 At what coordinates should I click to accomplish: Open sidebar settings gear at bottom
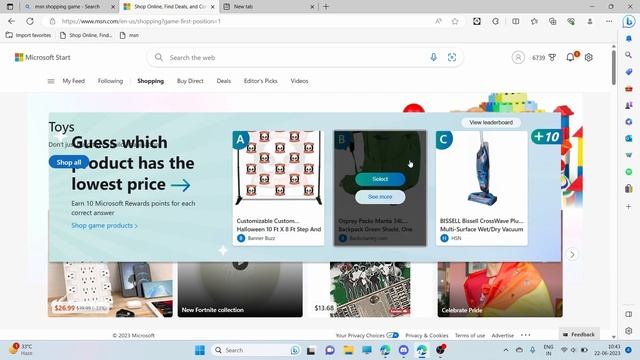[x=629, y=331]
